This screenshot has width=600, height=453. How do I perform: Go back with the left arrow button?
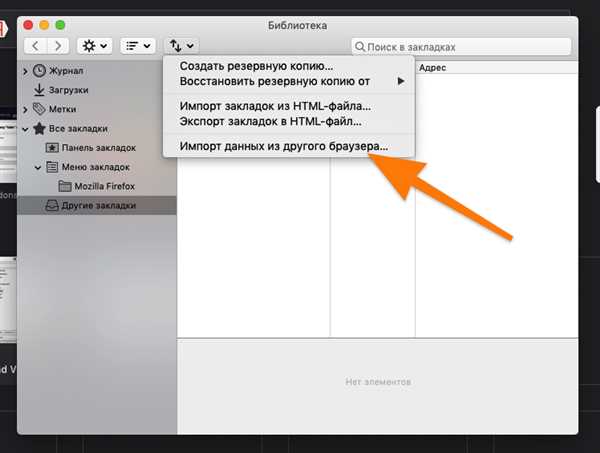[x=35, y=46]
